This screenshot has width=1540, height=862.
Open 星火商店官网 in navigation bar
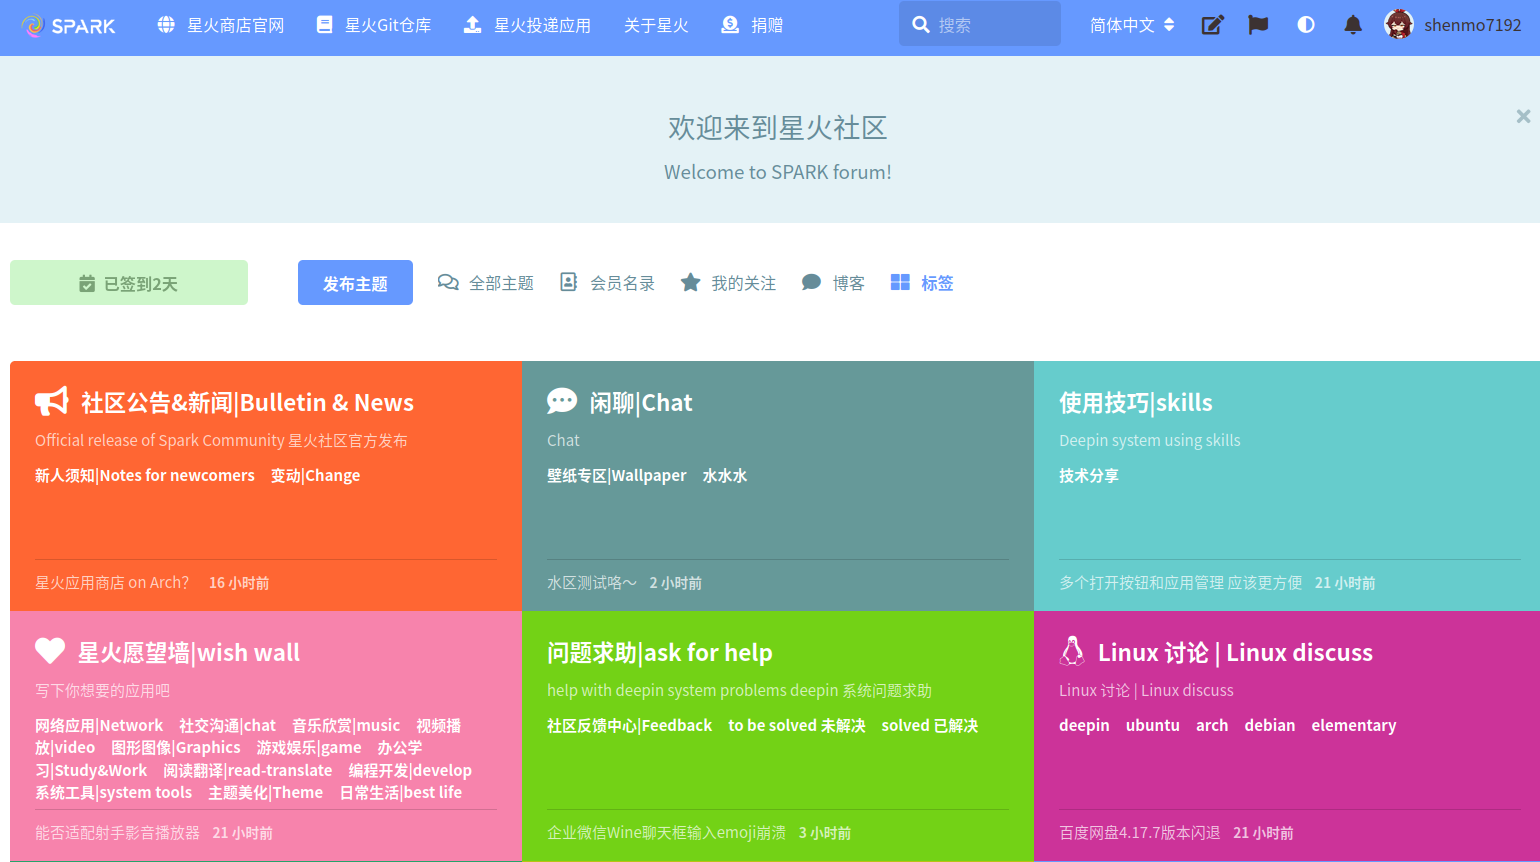pos(221,26)
